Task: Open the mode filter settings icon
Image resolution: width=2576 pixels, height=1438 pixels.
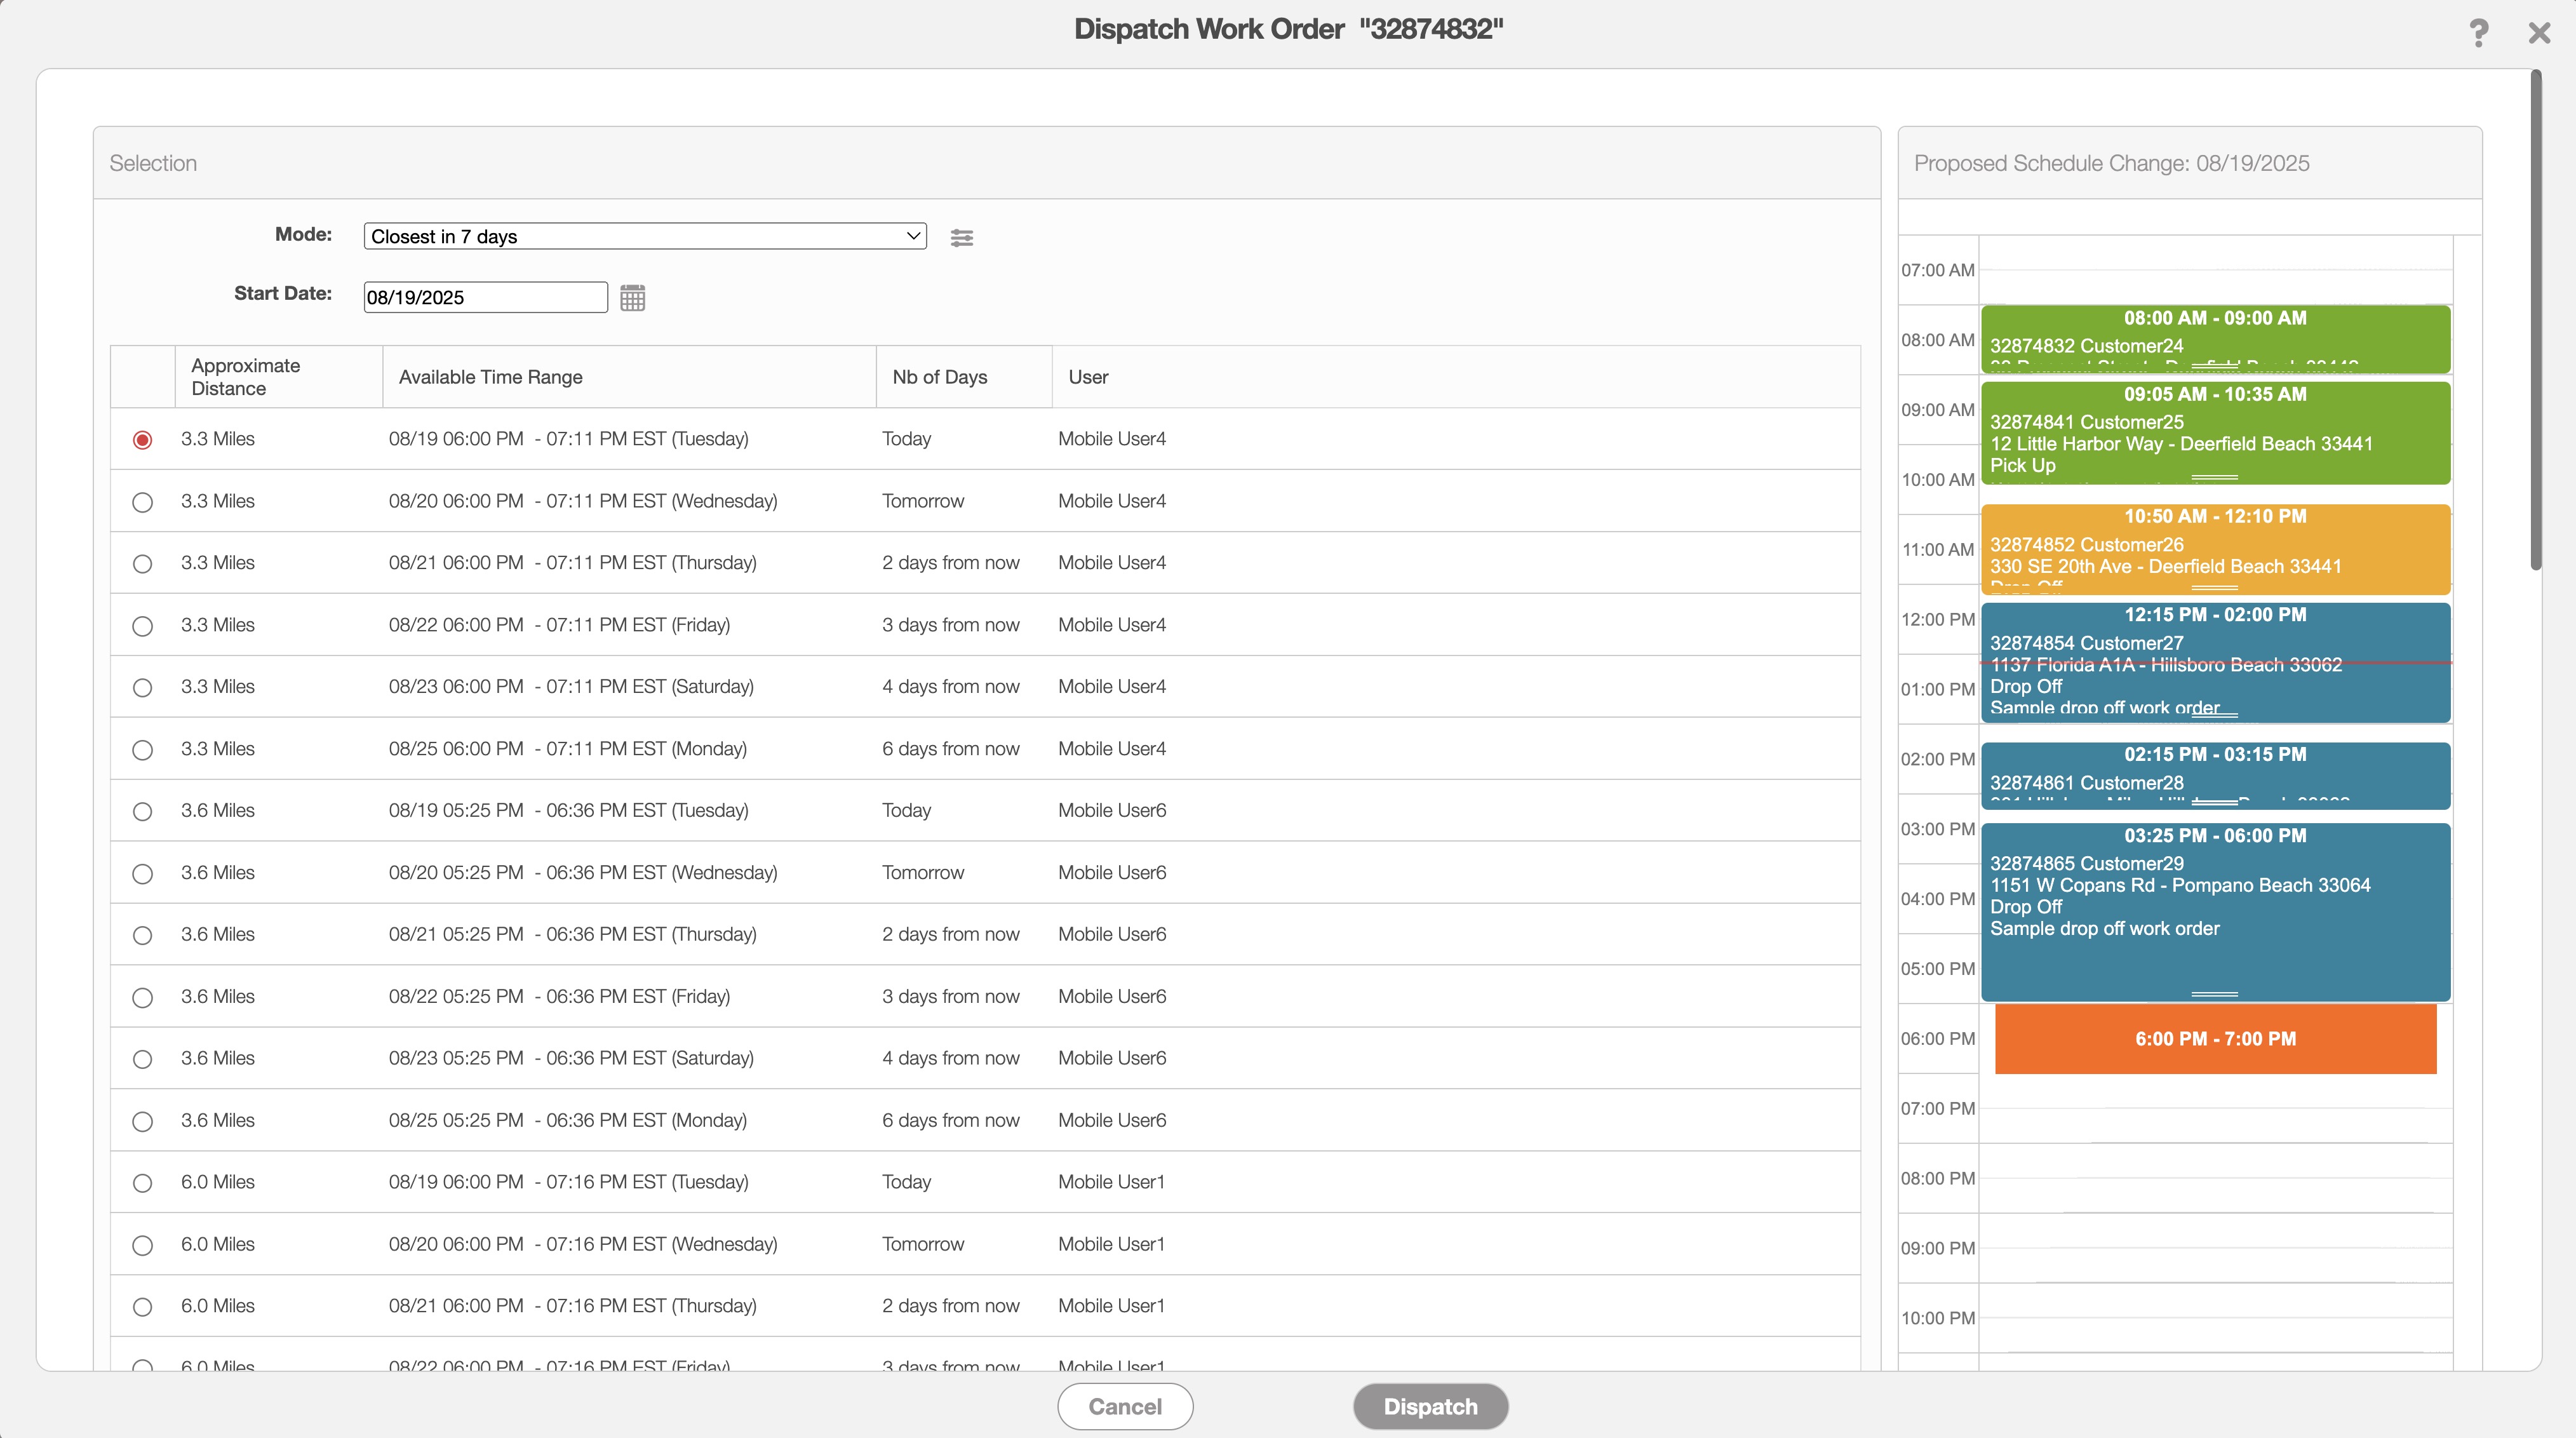Action: [x=961, y=238]
